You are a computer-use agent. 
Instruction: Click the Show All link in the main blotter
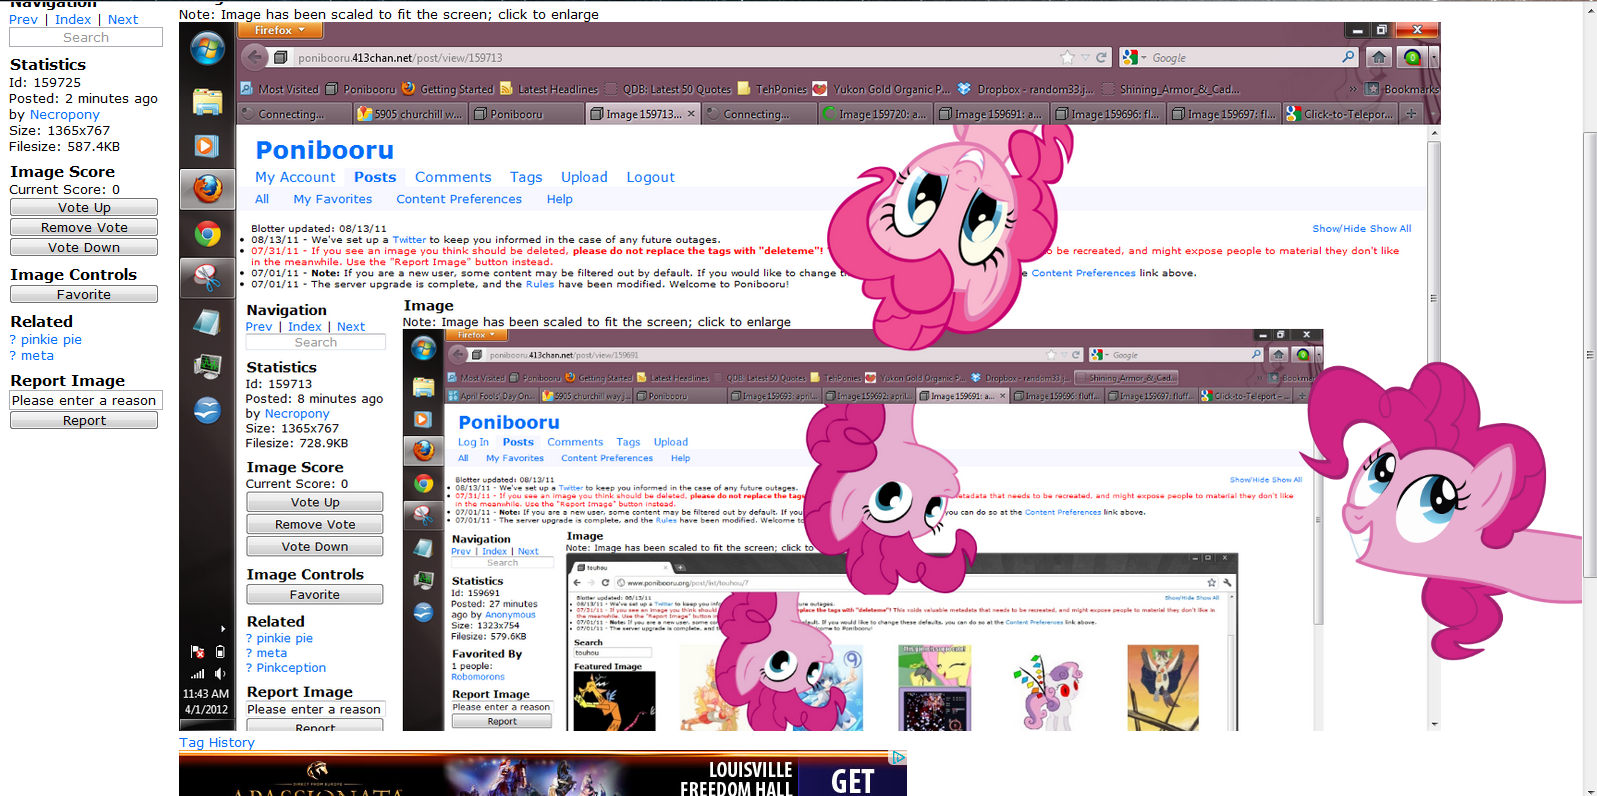(x=1391, y=229)
